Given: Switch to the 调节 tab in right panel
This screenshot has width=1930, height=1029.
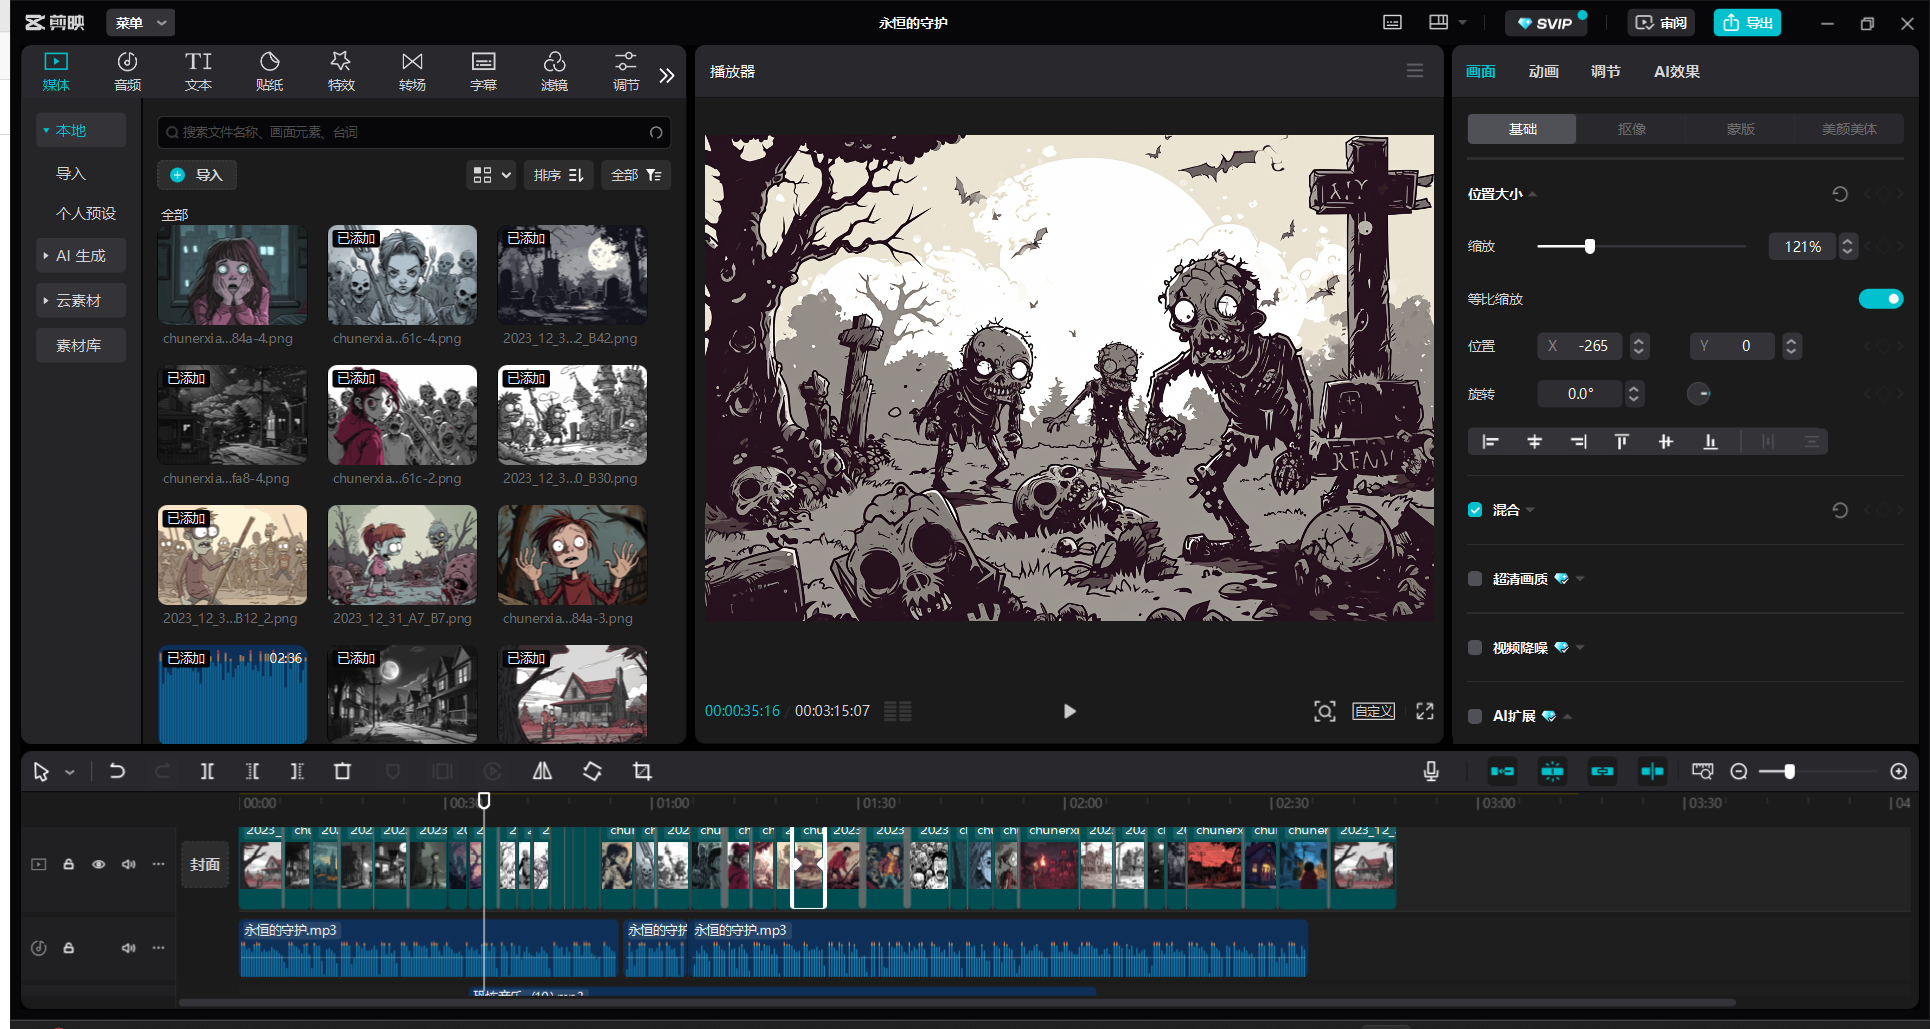Looking at the screenshot, I should pos(1605,71).
